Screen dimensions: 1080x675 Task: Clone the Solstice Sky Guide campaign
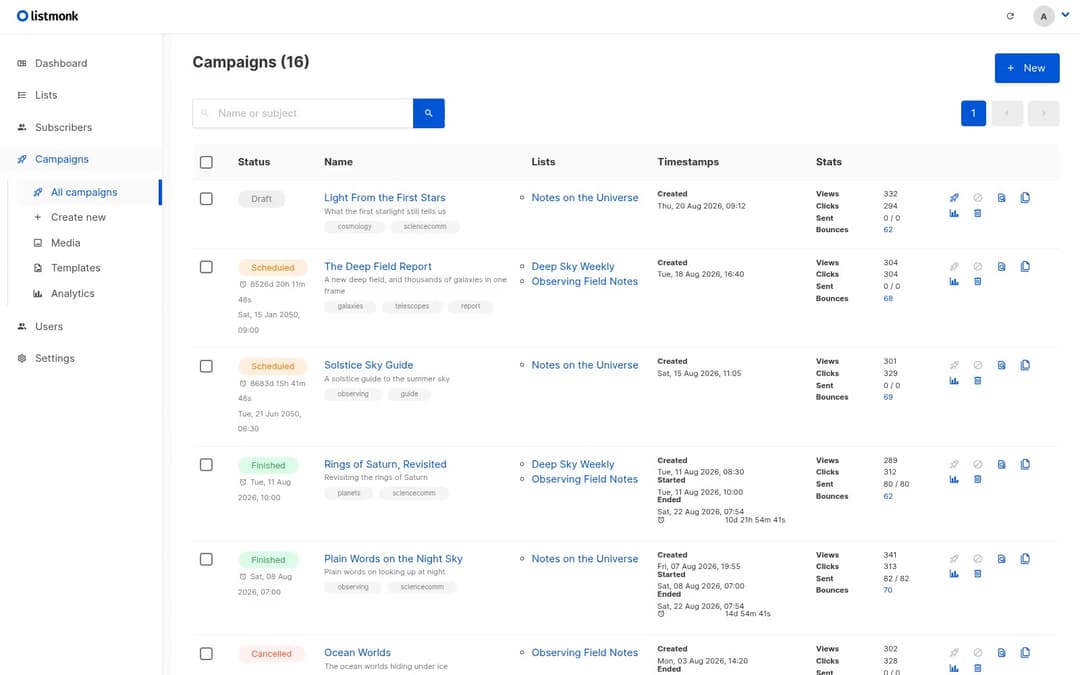click(x=1025, y=365)
